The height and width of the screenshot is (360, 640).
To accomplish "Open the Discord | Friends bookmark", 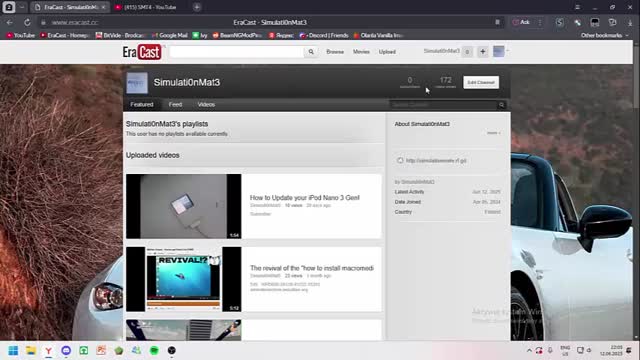I will coord(324,36).
